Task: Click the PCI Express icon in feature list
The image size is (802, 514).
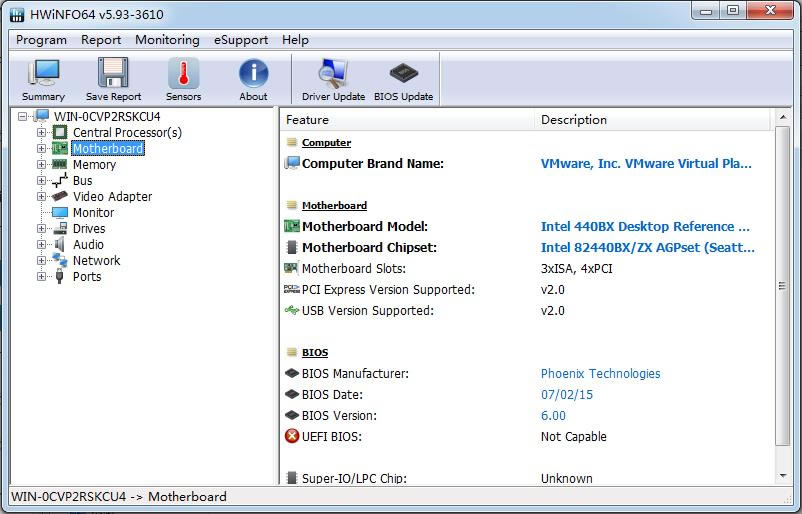Action: tap(292, 289)
